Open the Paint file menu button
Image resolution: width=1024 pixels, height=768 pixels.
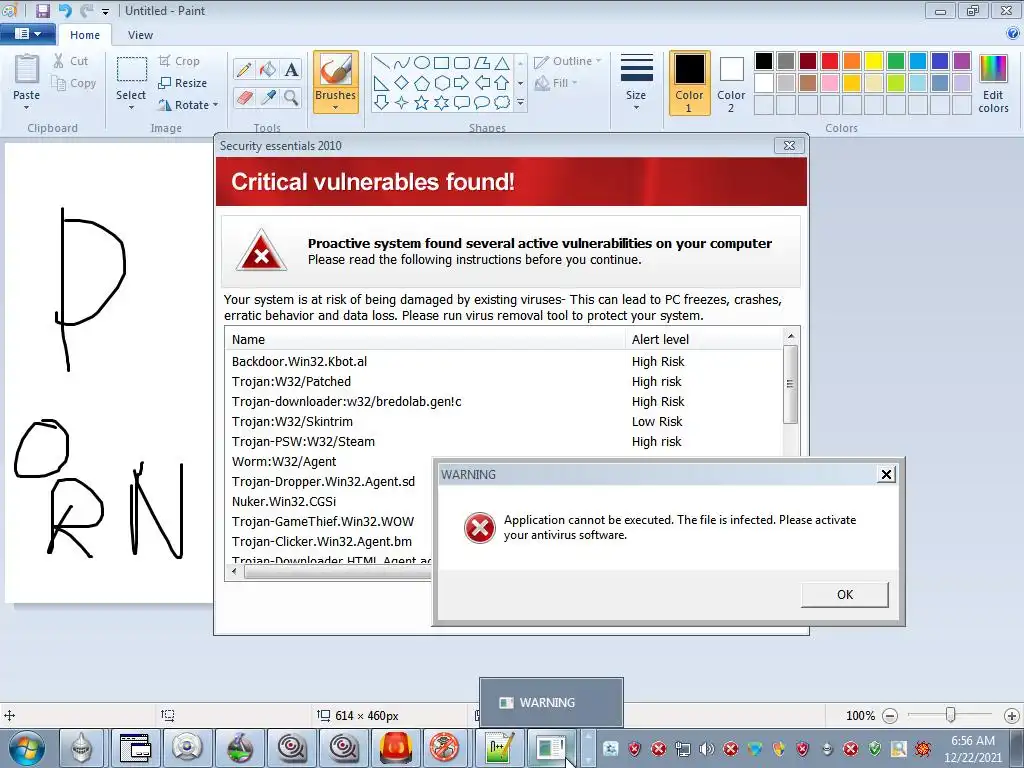pyautogui.click(x=27, y=34)
